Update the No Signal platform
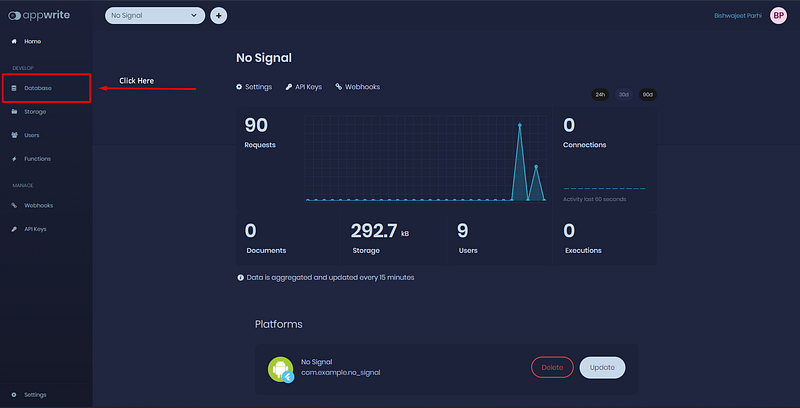 [602, 367]
